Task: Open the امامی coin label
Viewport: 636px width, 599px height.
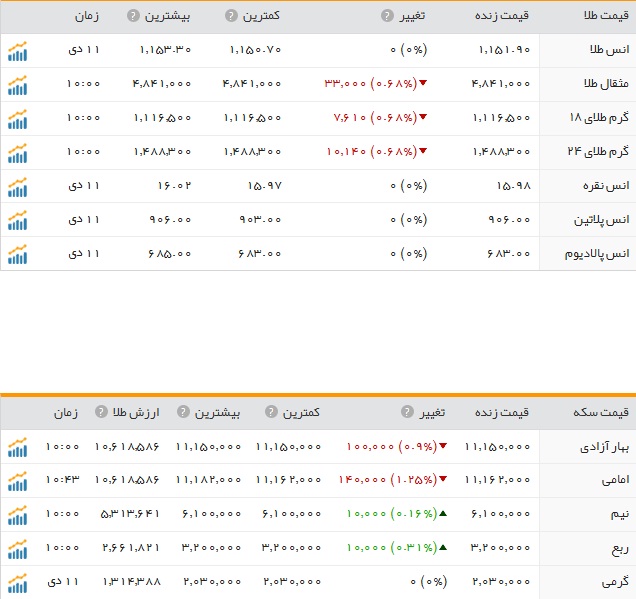Action: [615, 481]
